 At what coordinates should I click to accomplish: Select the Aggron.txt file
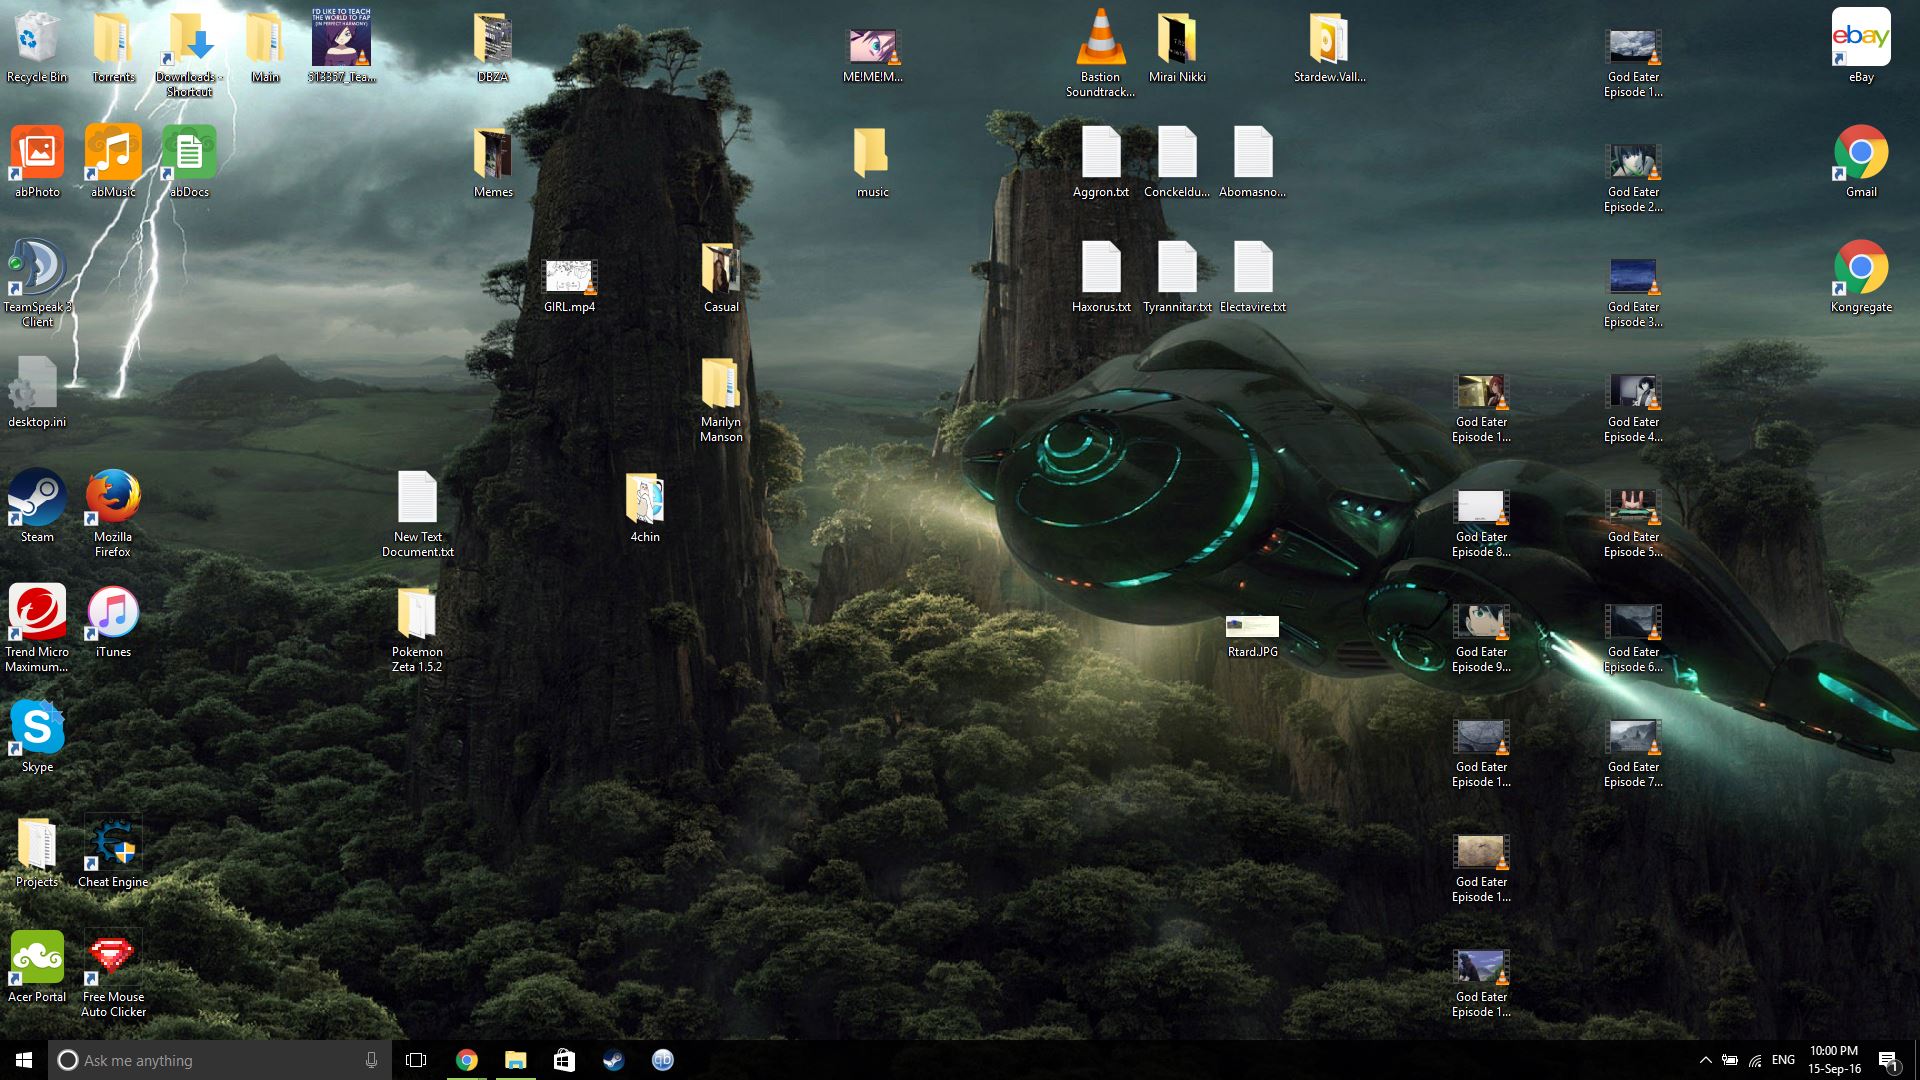coord(1100,162)
